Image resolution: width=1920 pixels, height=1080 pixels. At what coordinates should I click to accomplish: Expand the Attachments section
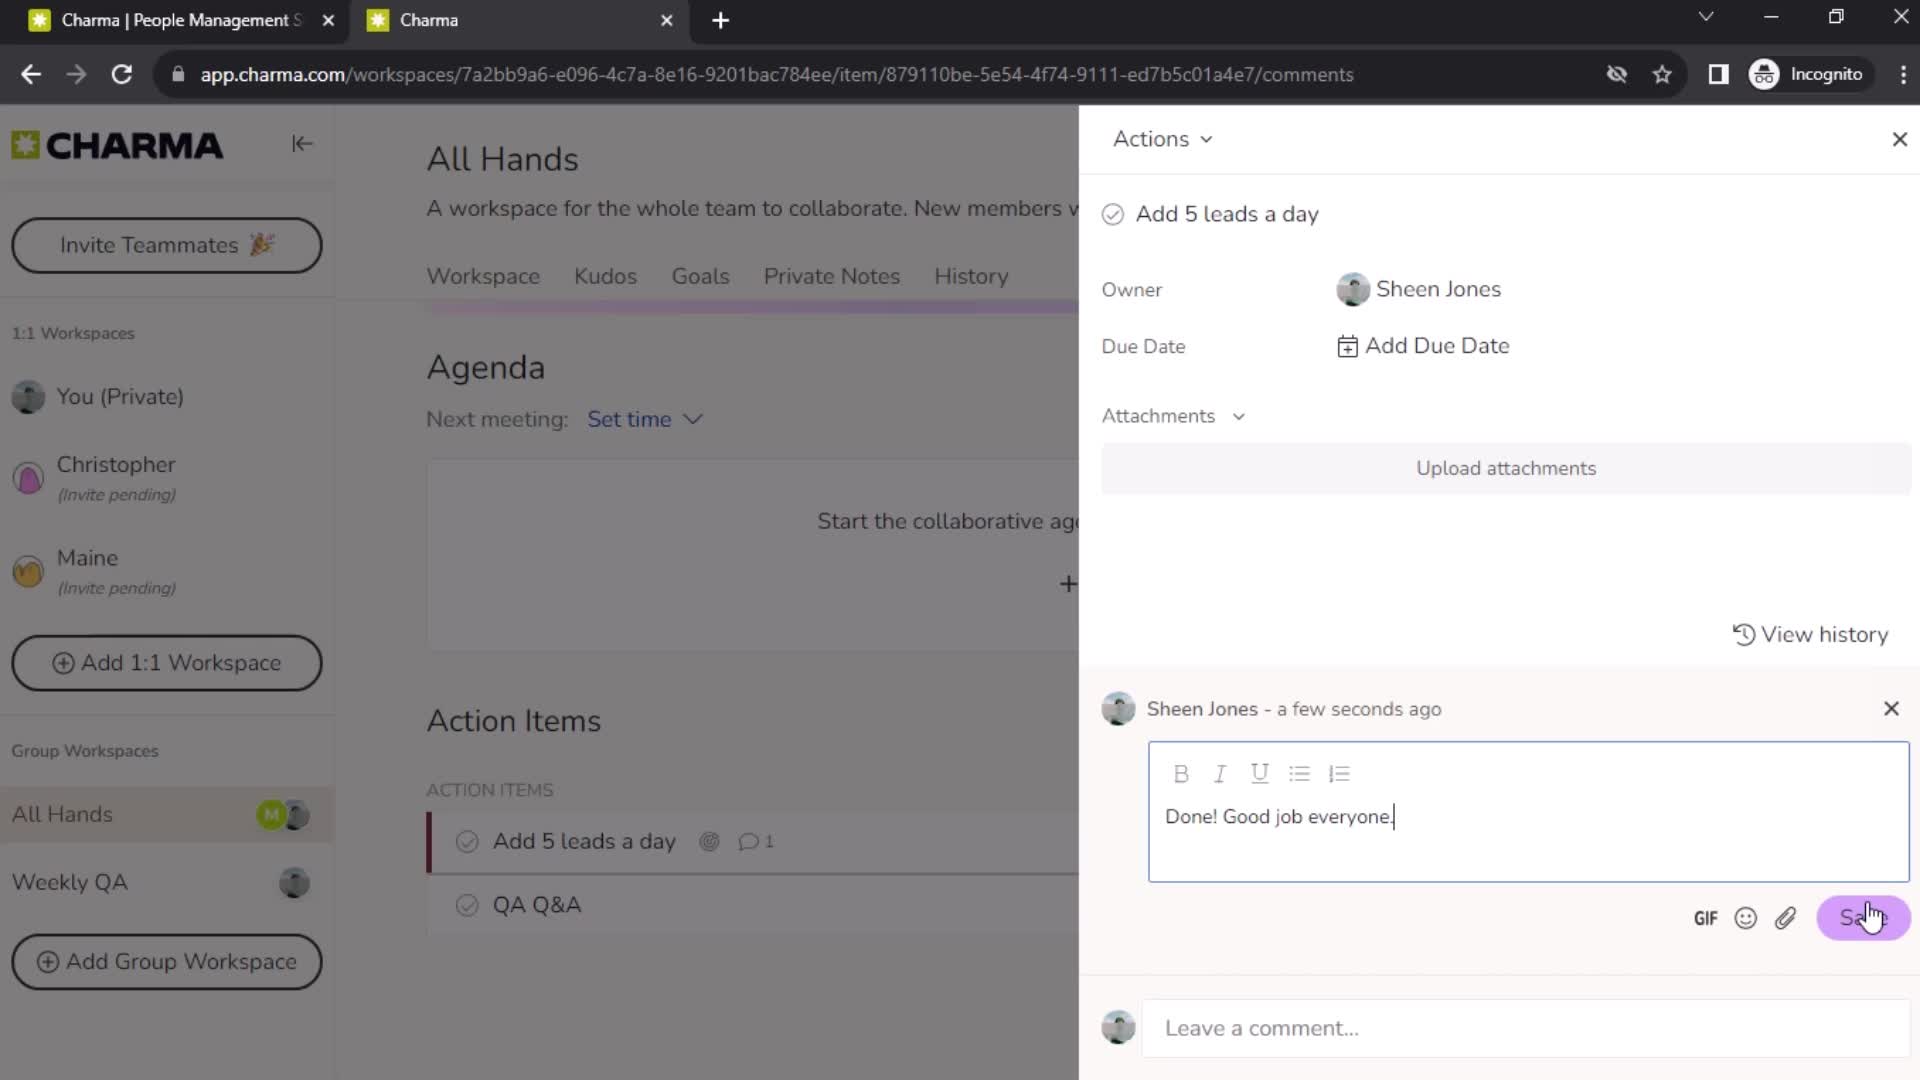pos(1237,415)
